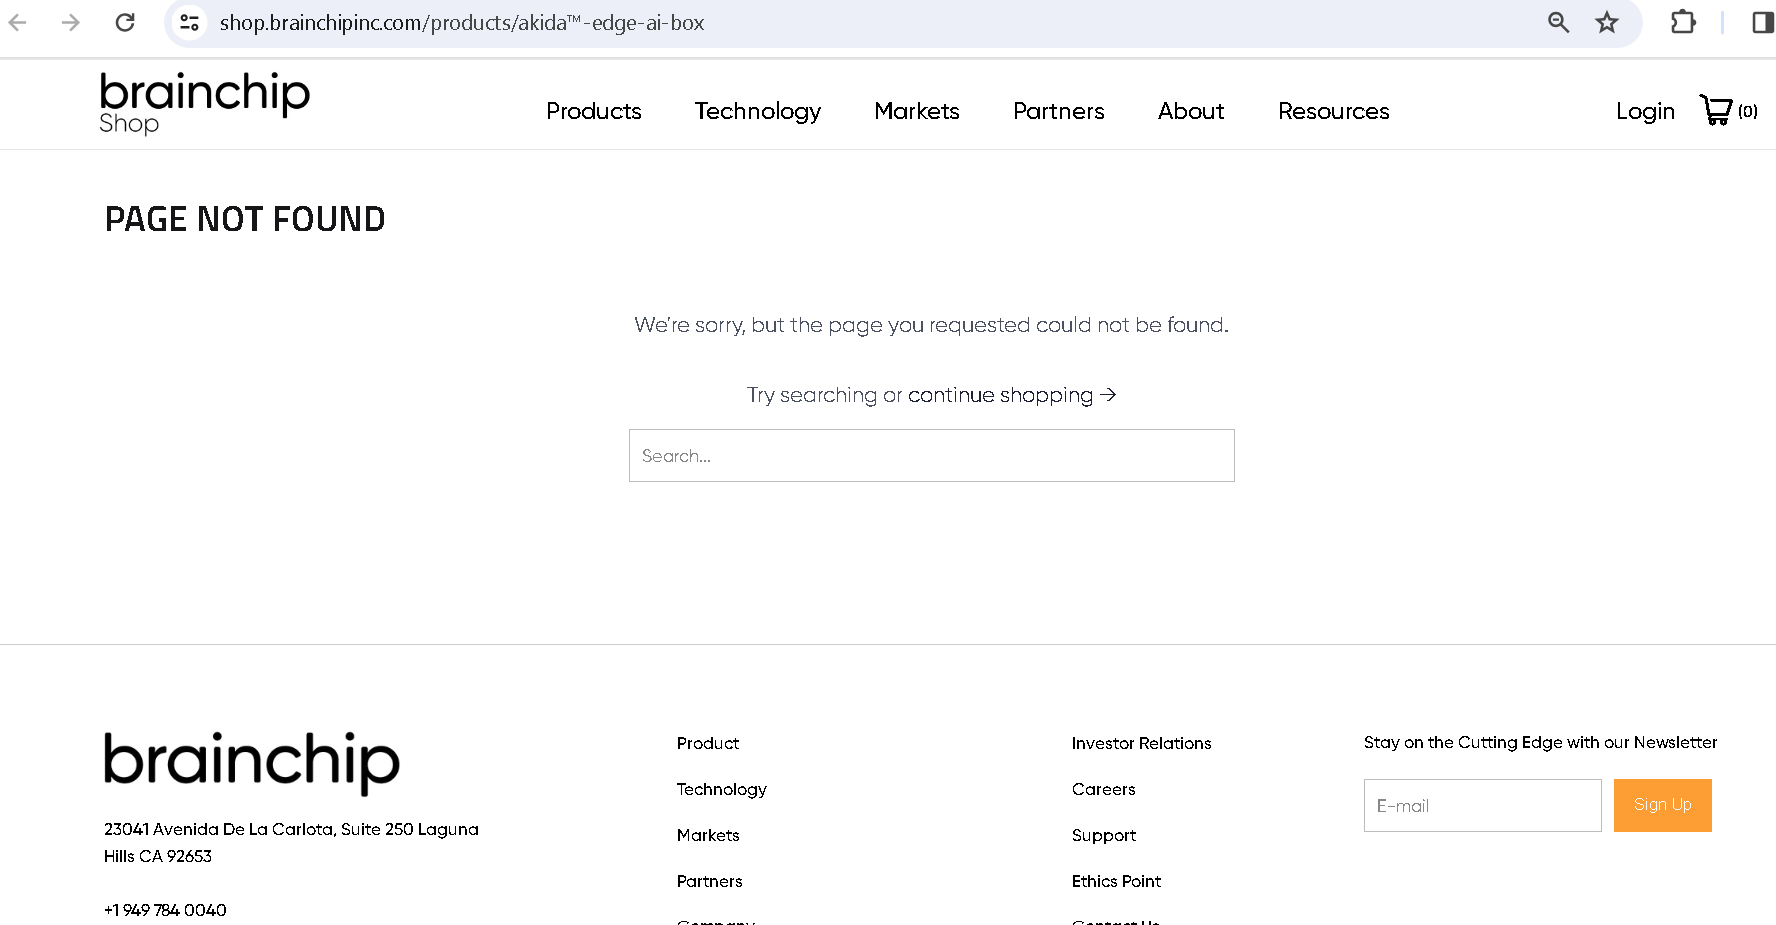Go back using the browser back arrow

tap(18, 22)
